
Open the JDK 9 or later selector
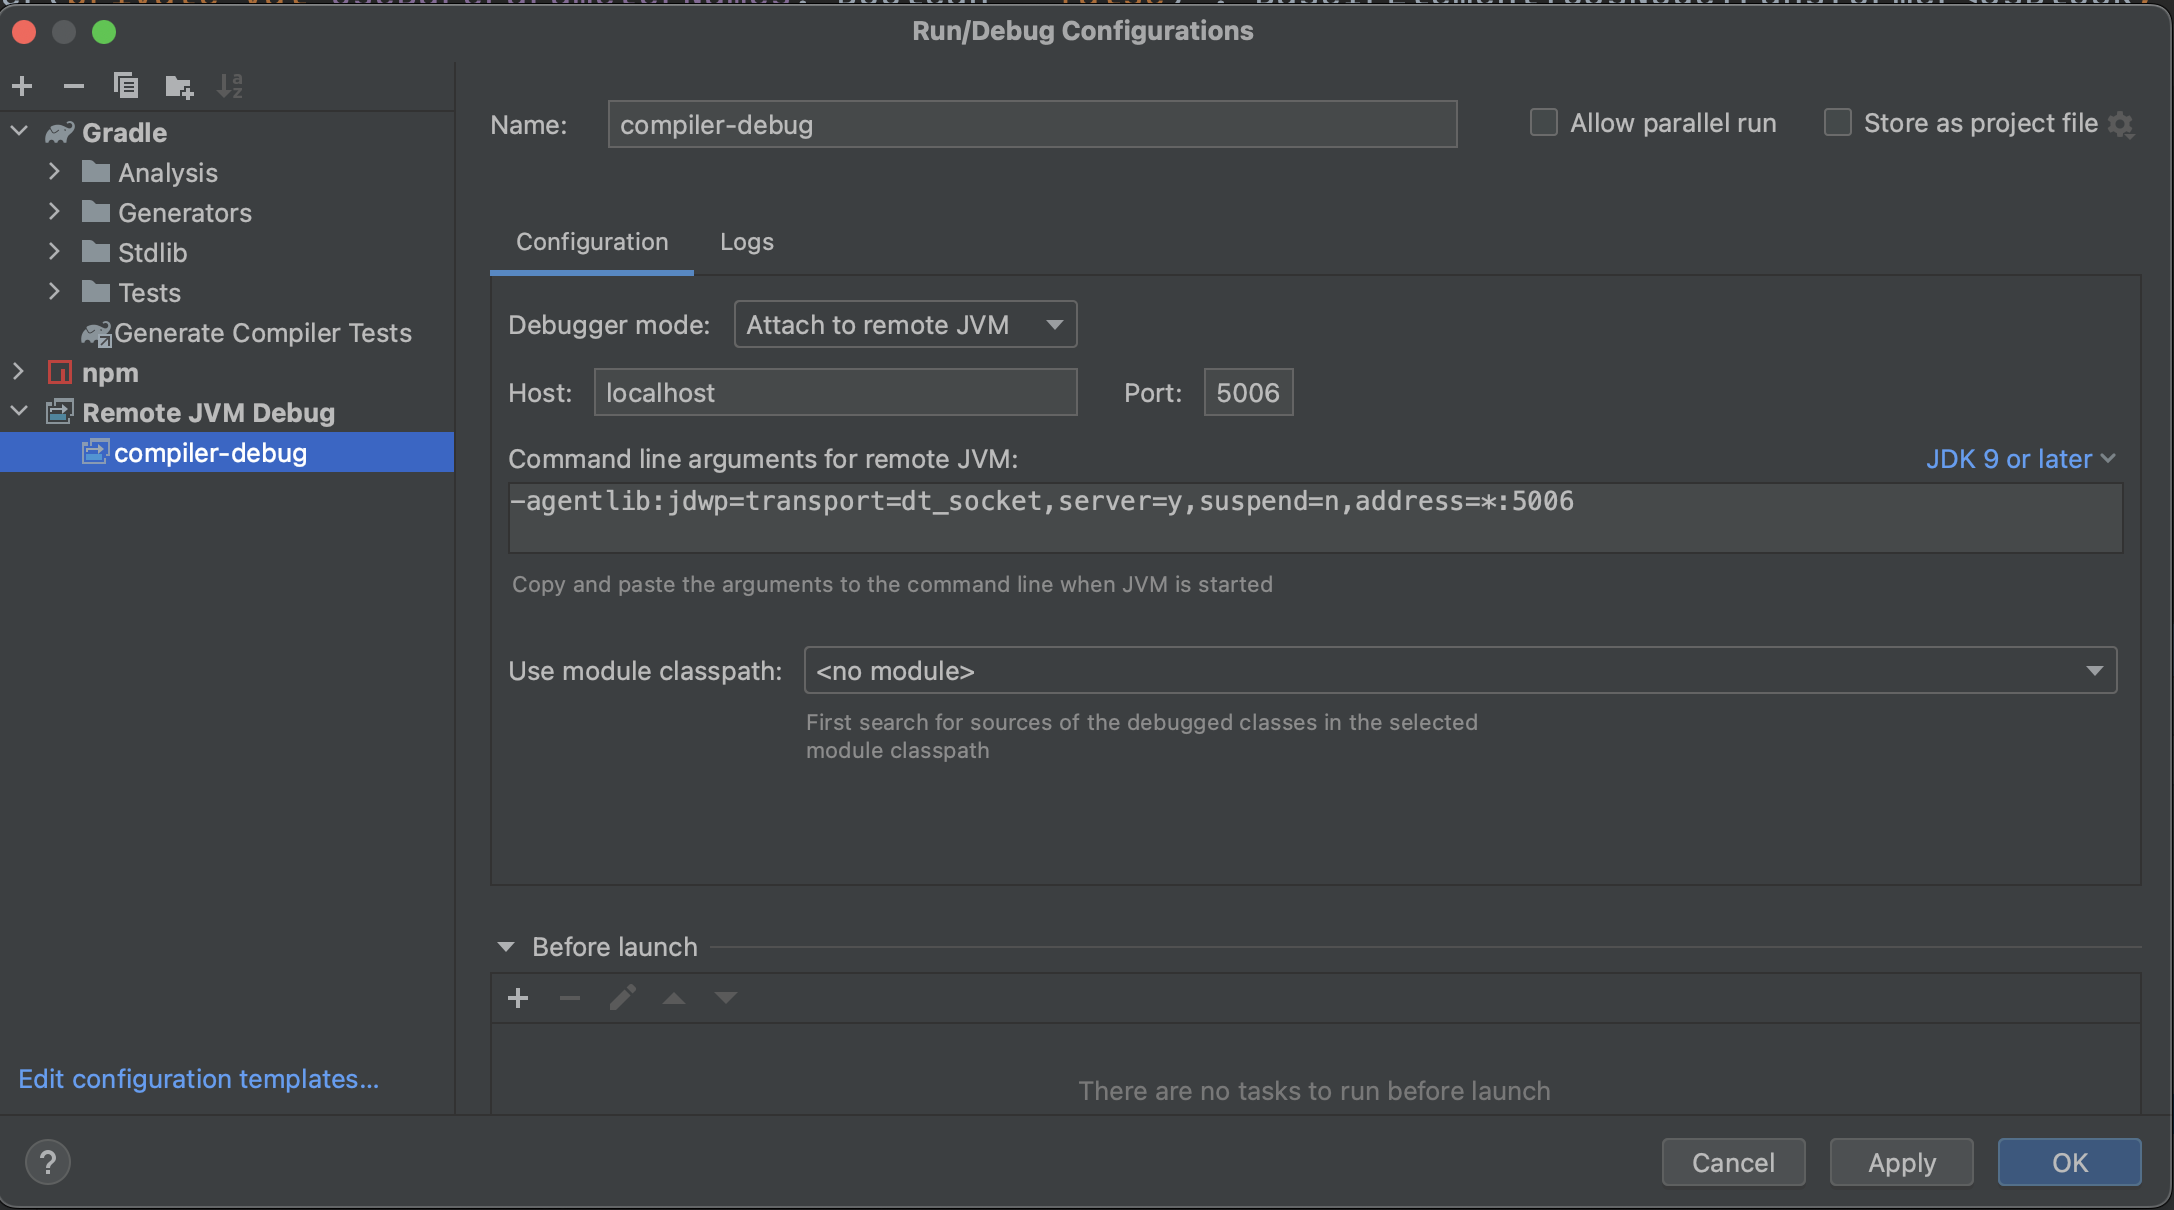(x=2019, y=459)
